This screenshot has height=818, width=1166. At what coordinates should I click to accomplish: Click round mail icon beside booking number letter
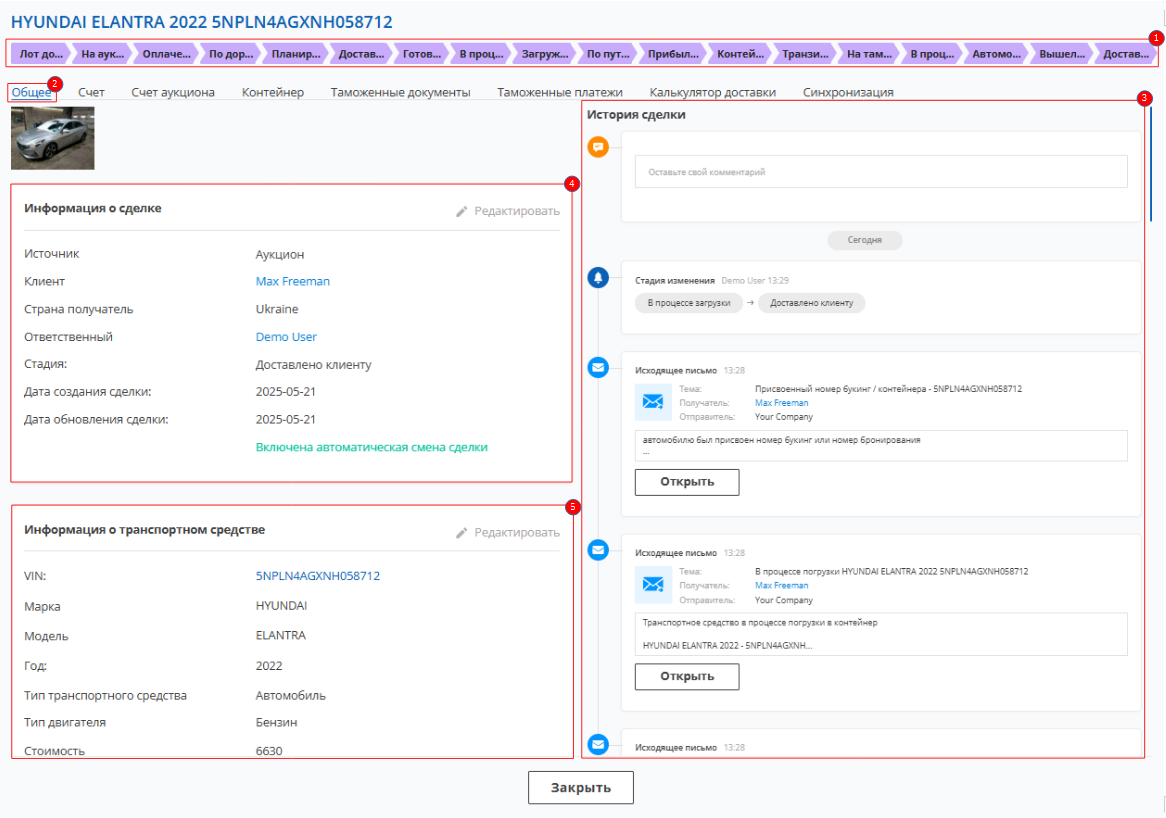pyautogui.click(x=598, y=367)
